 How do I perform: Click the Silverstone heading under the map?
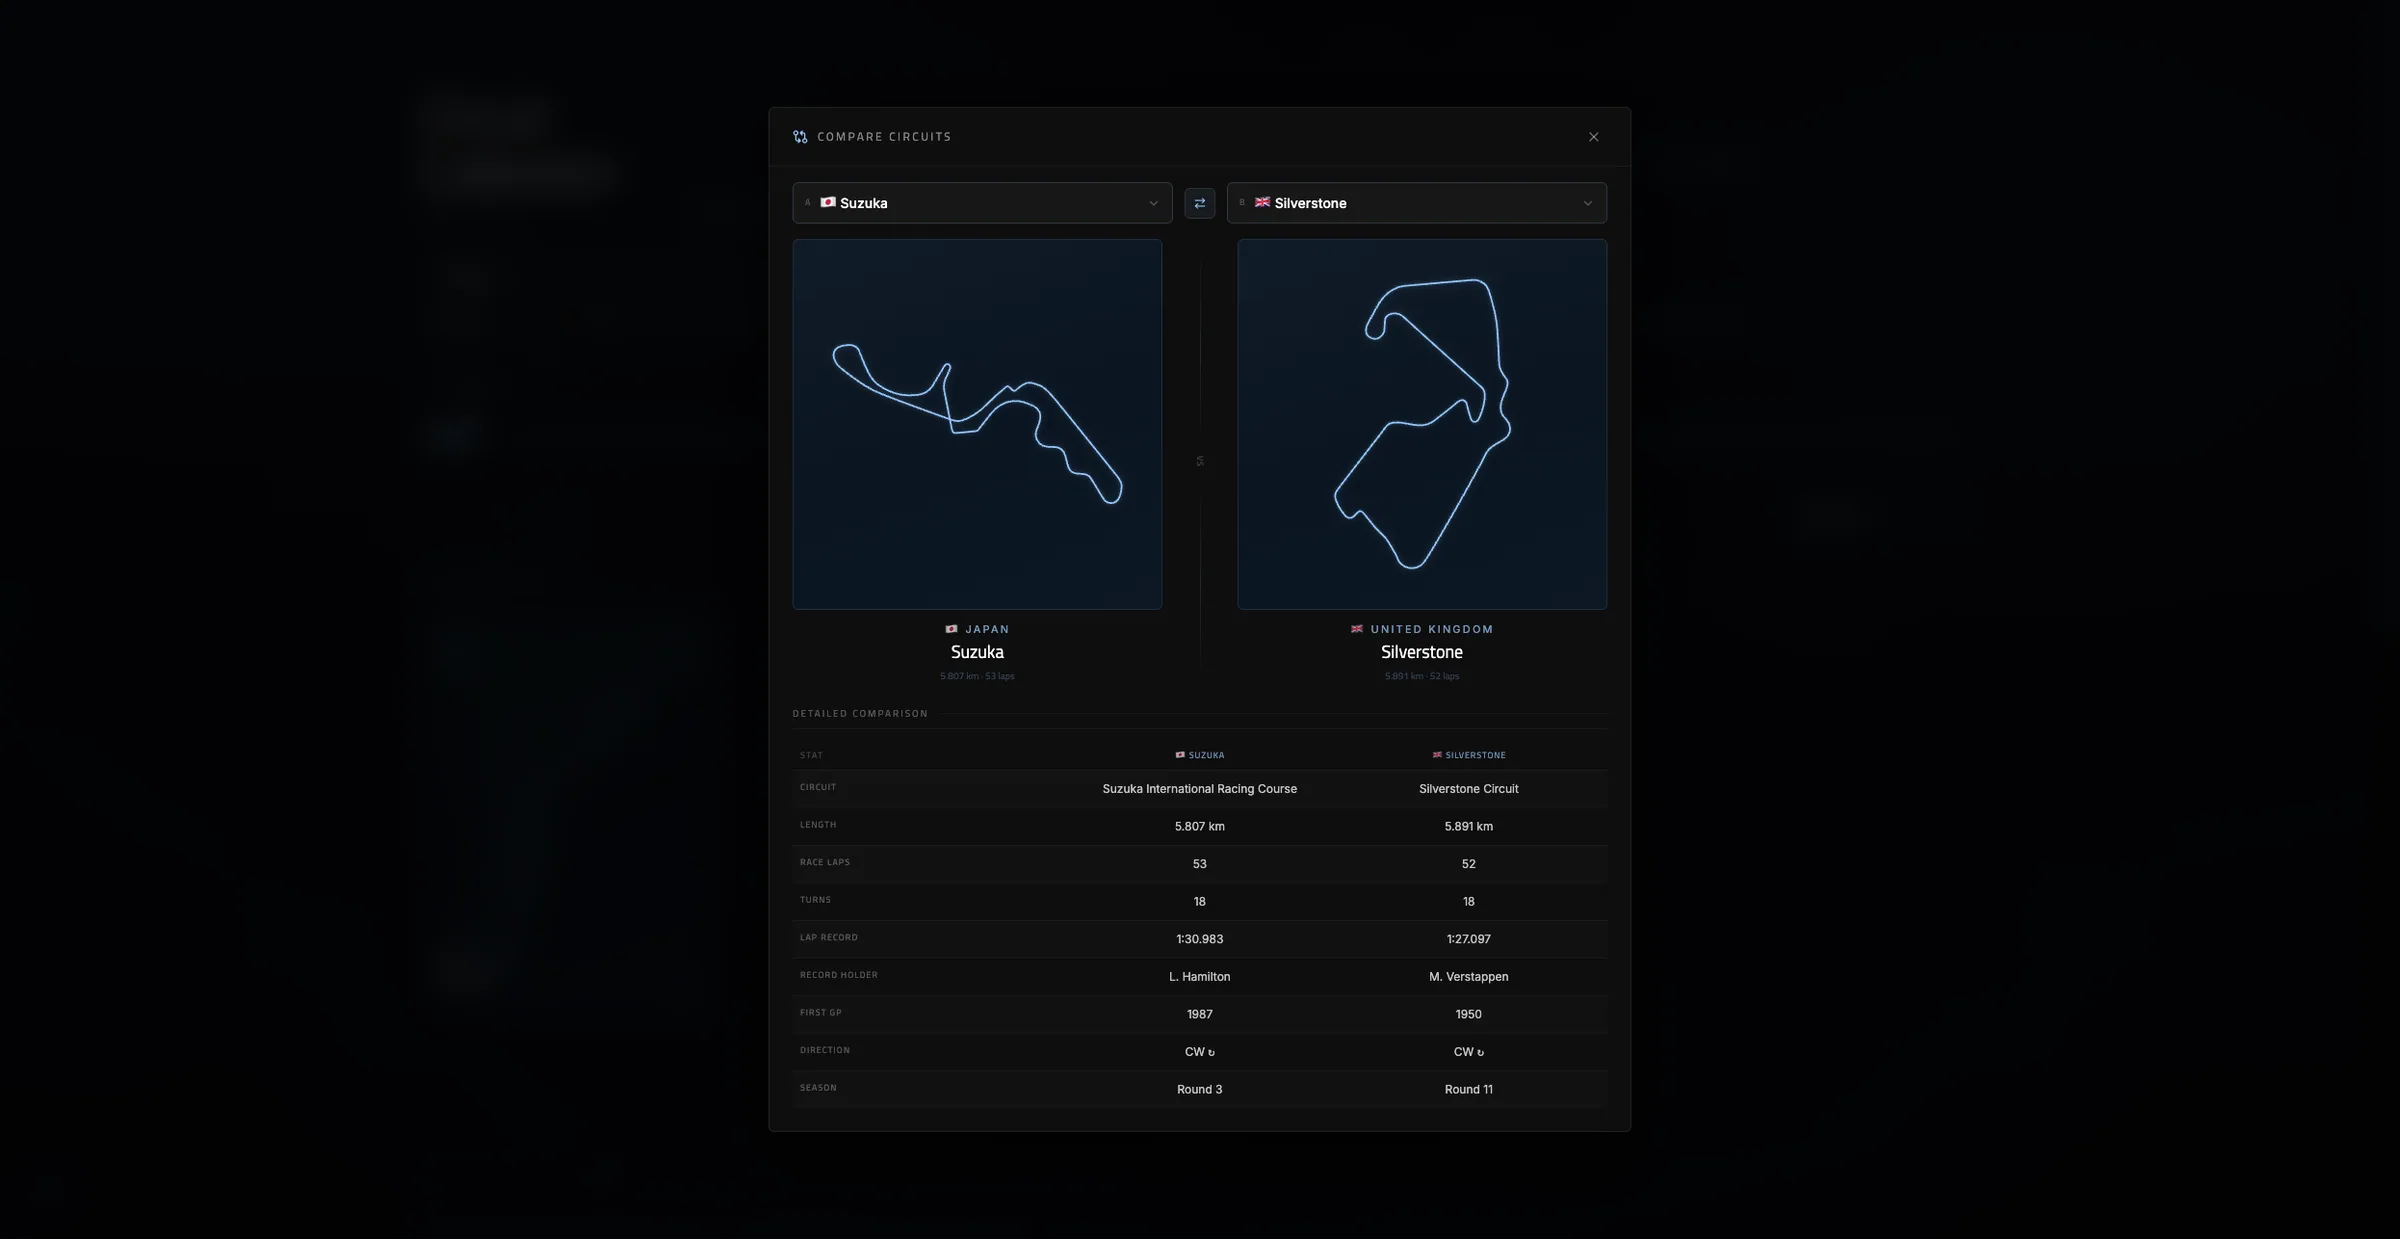pyautogui.click(x=1422, y=652)
